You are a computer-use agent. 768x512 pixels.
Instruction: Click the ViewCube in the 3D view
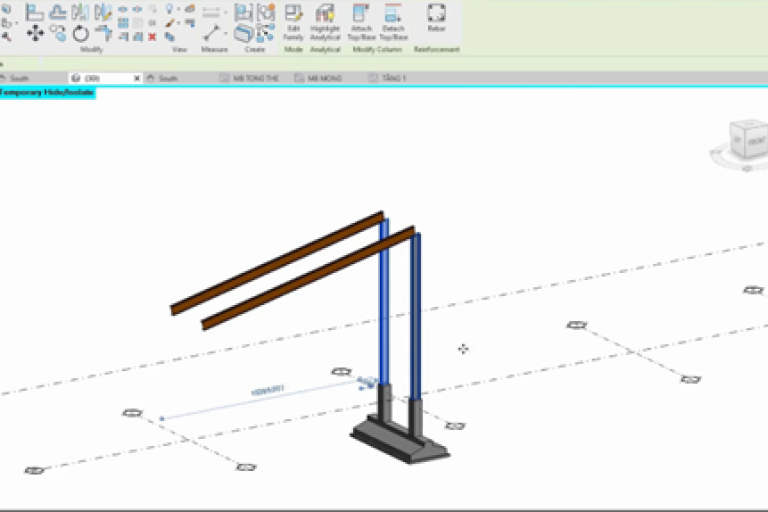pos(745,138)
